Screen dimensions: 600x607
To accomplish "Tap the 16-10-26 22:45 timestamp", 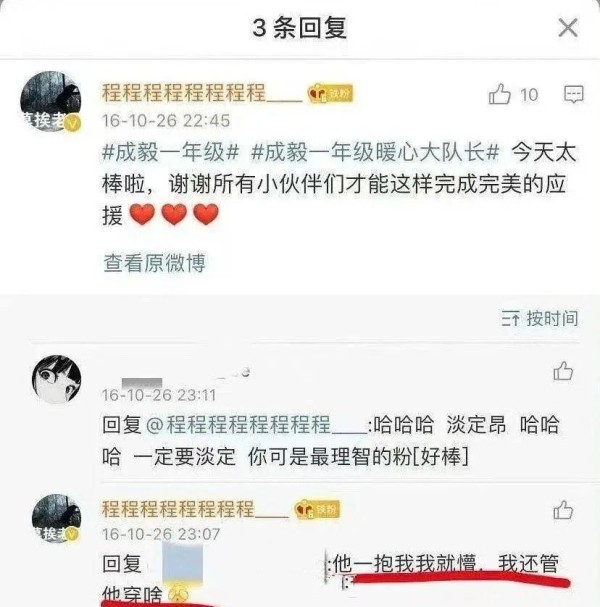I will tap(166, 121).
